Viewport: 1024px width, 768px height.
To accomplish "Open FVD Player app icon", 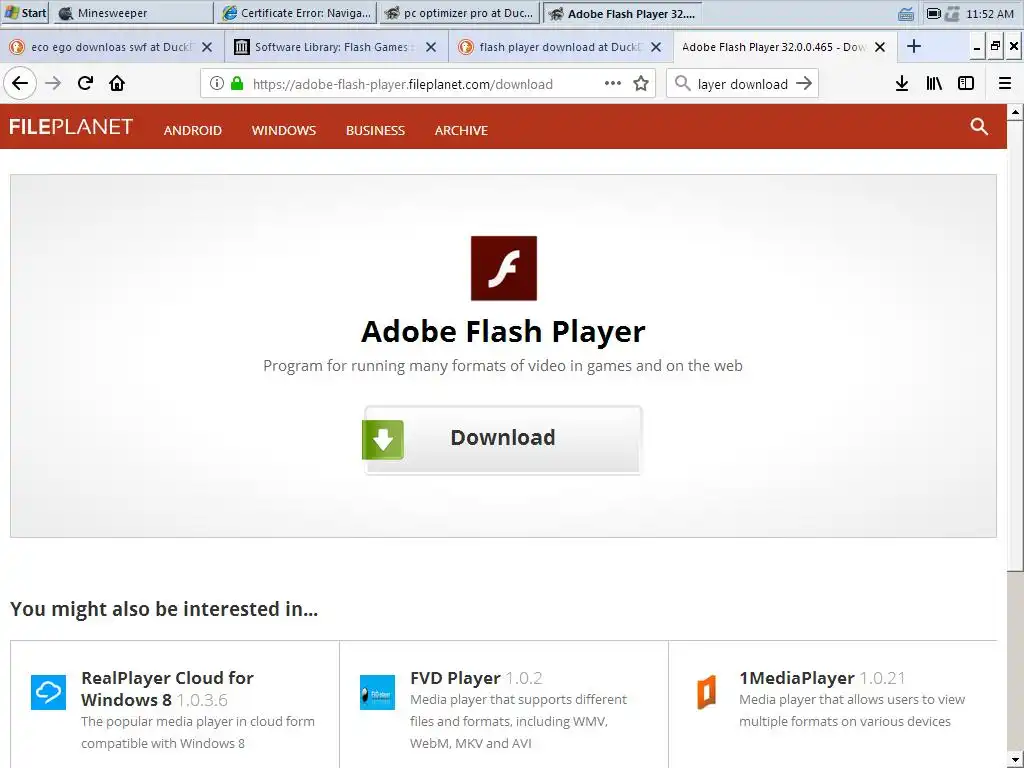I will tap(377, 692).
